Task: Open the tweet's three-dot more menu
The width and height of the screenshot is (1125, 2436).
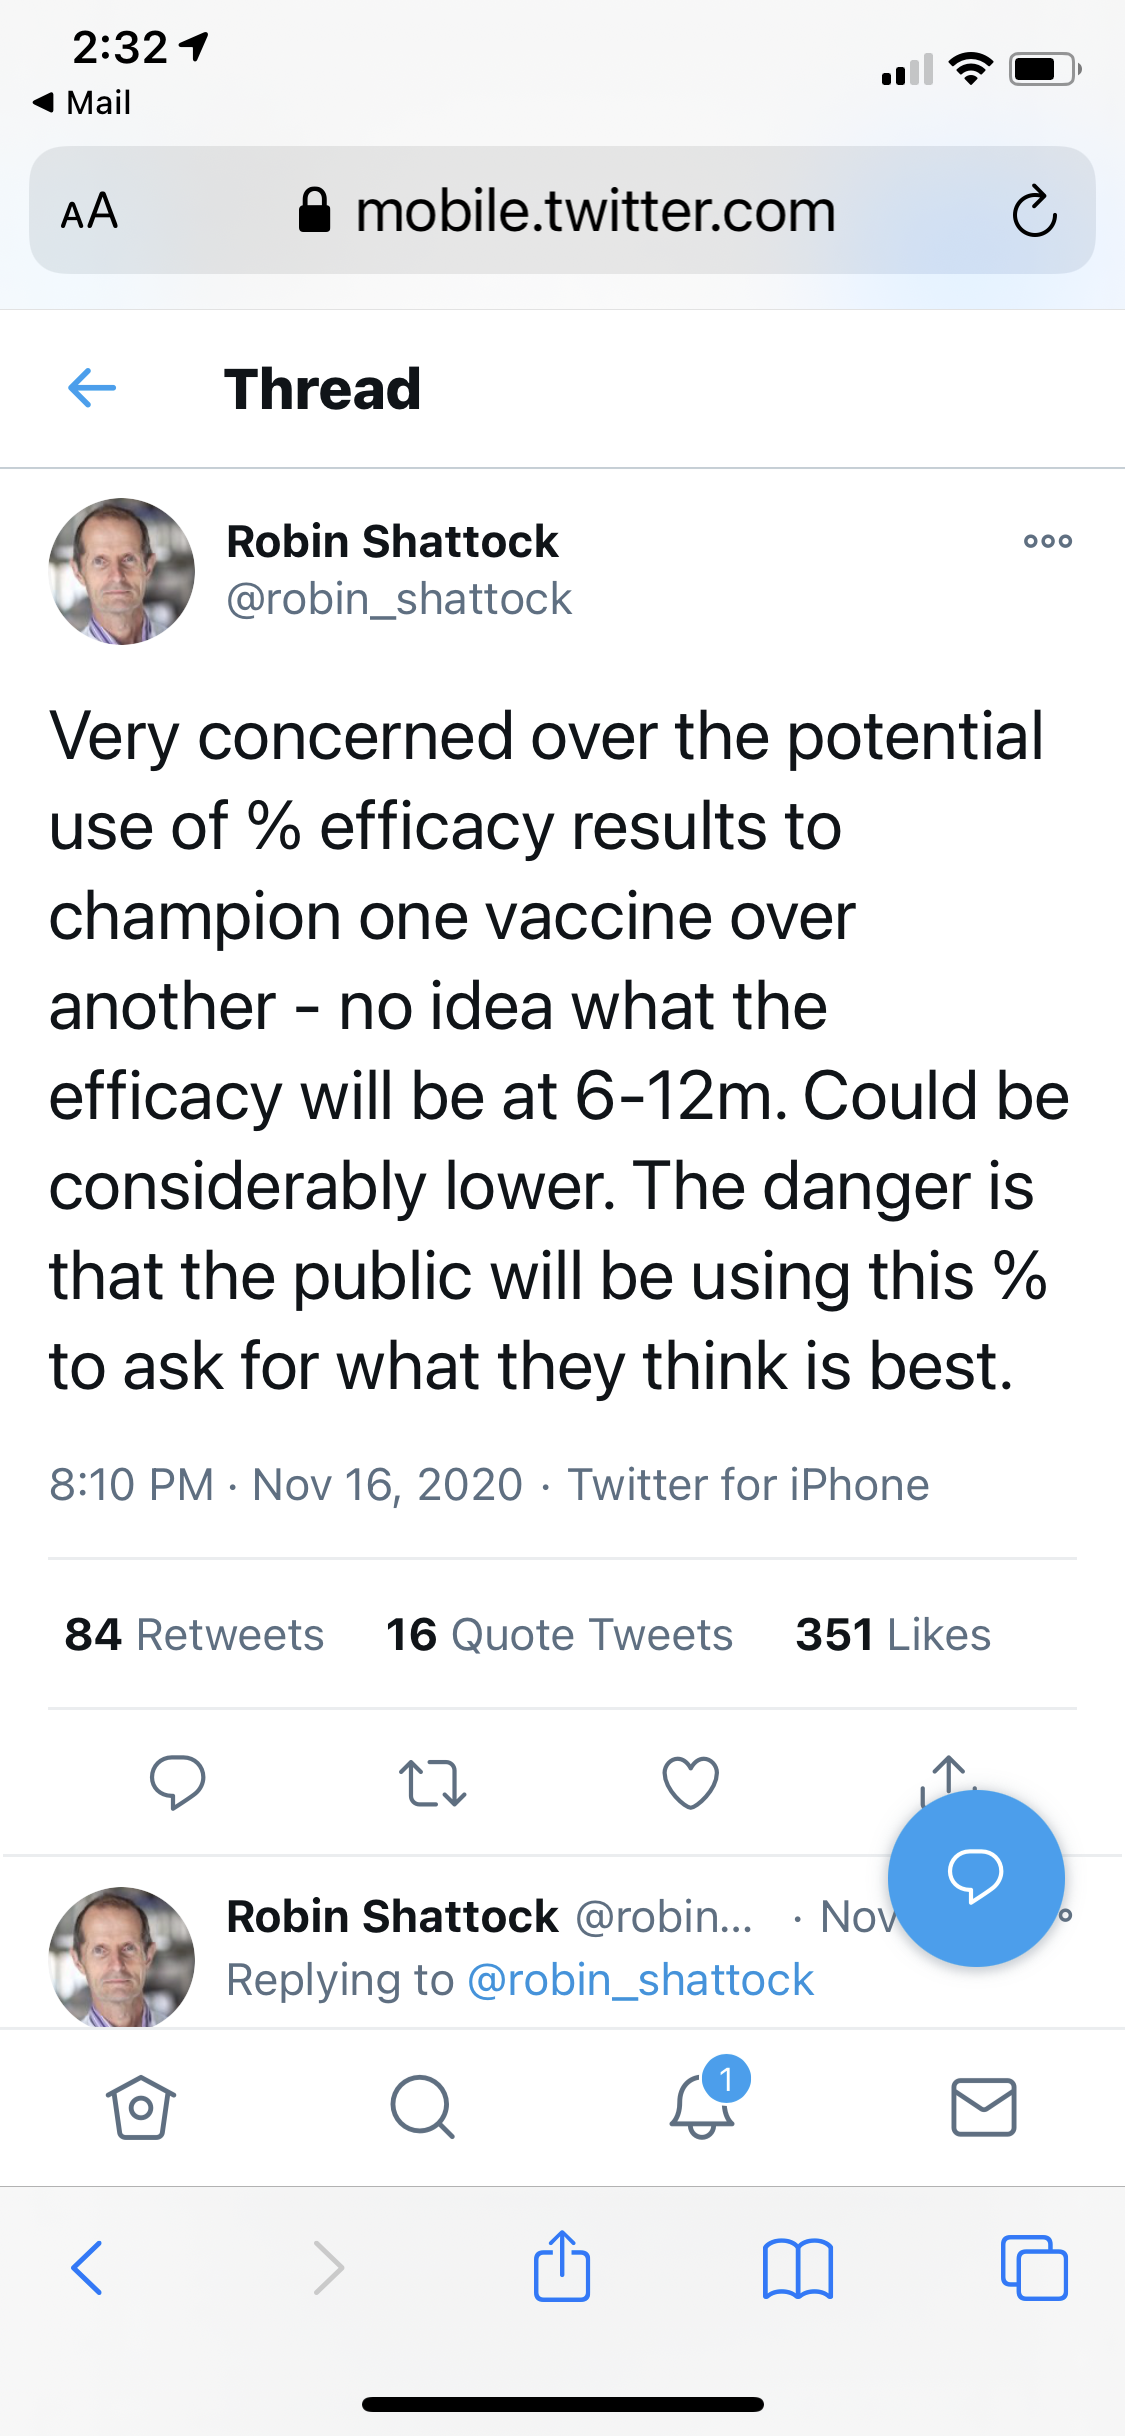Action: click(1047, 541)
